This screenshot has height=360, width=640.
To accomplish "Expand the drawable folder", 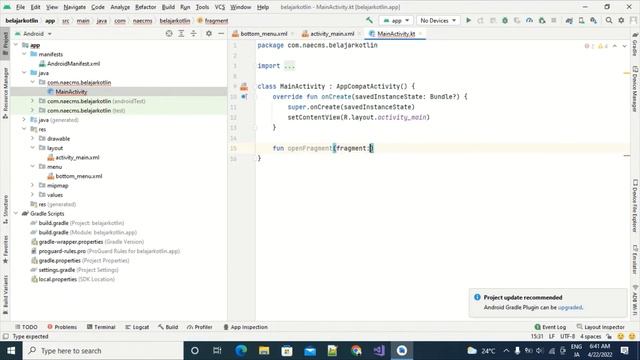I will click(32, 138).
